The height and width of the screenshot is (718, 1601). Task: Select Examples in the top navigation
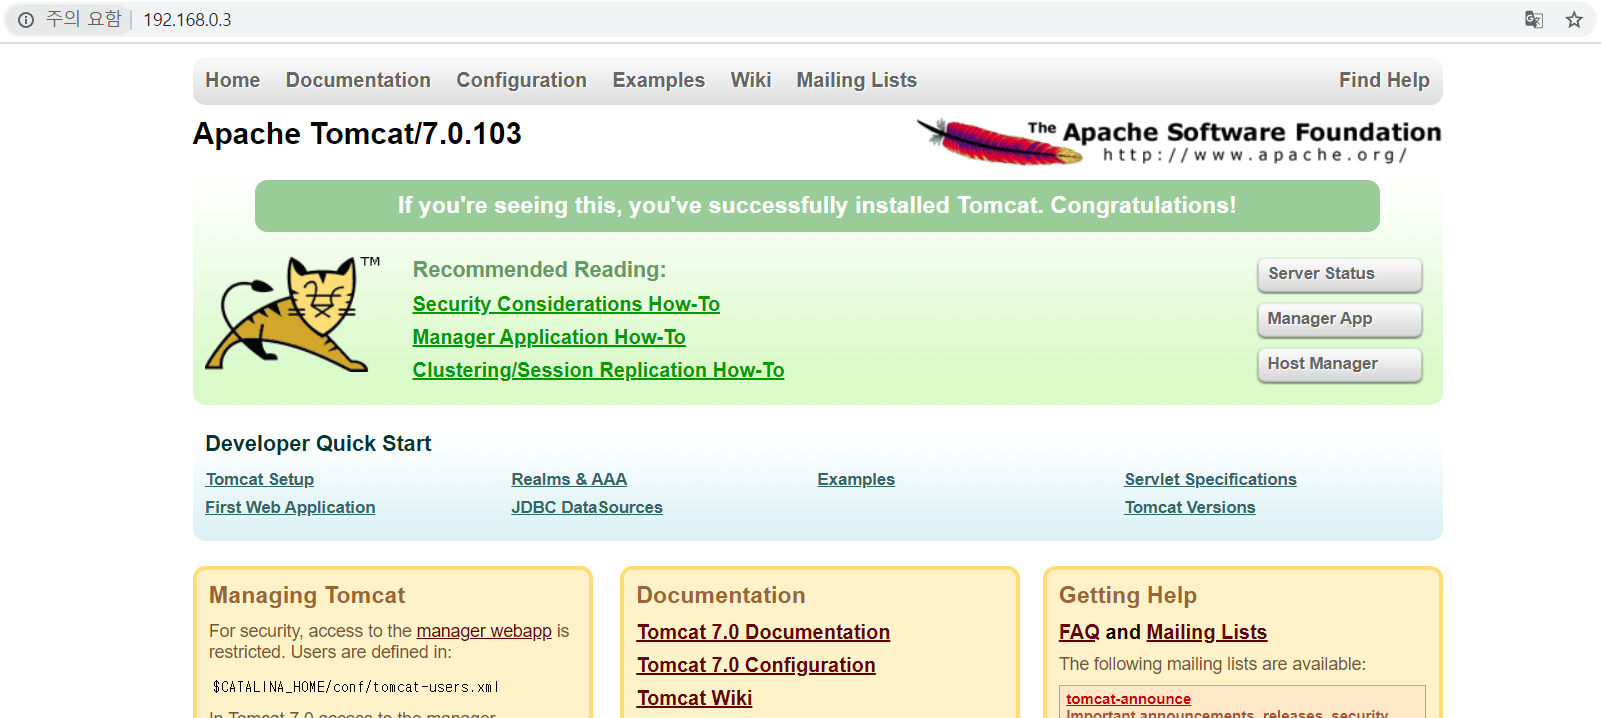pyautogui.click(x=658, y=80)
